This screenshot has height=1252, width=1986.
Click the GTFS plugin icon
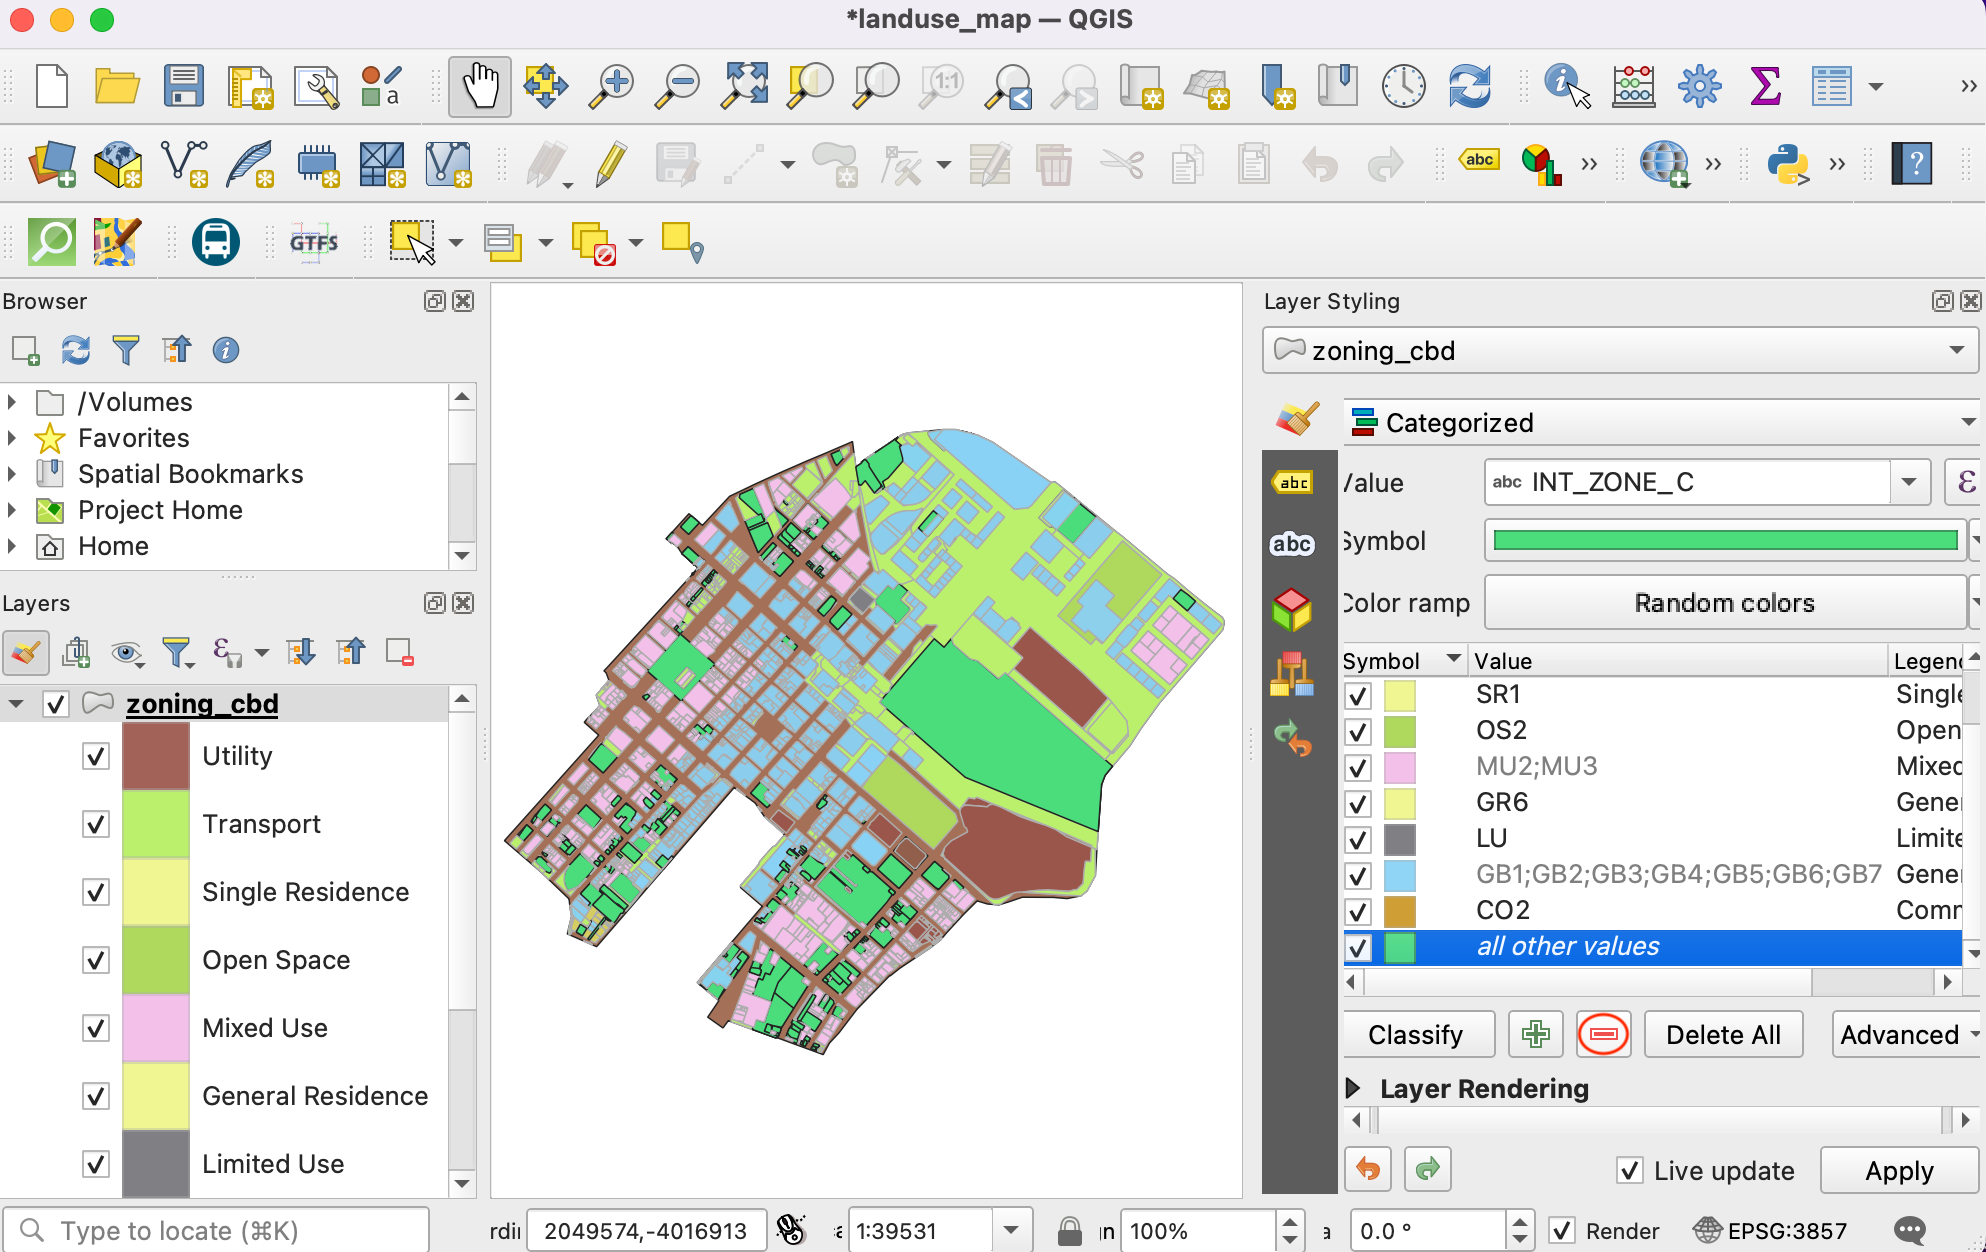click(313, 242)
